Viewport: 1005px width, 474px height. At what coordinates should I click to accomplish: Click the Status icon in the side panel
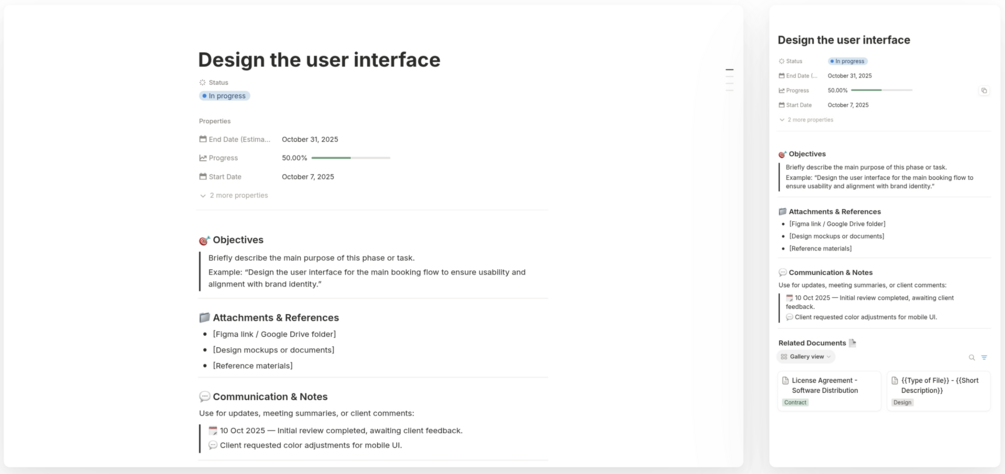point(782,61)
